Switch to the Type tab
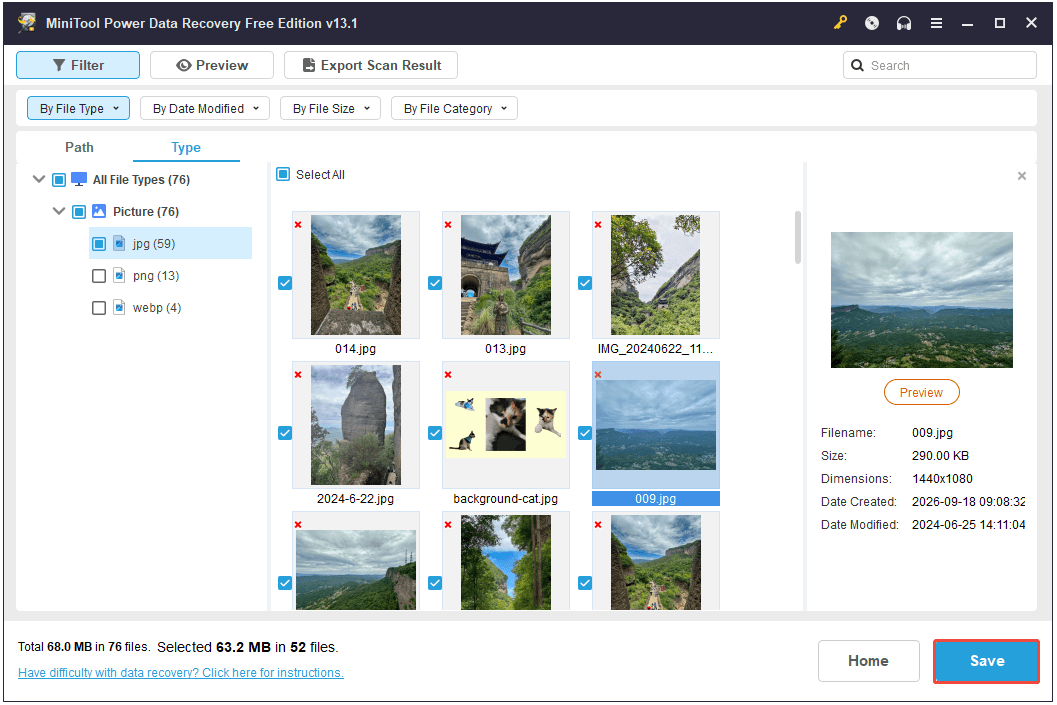Screen dimensions: 1057x705 coord(186,147)
